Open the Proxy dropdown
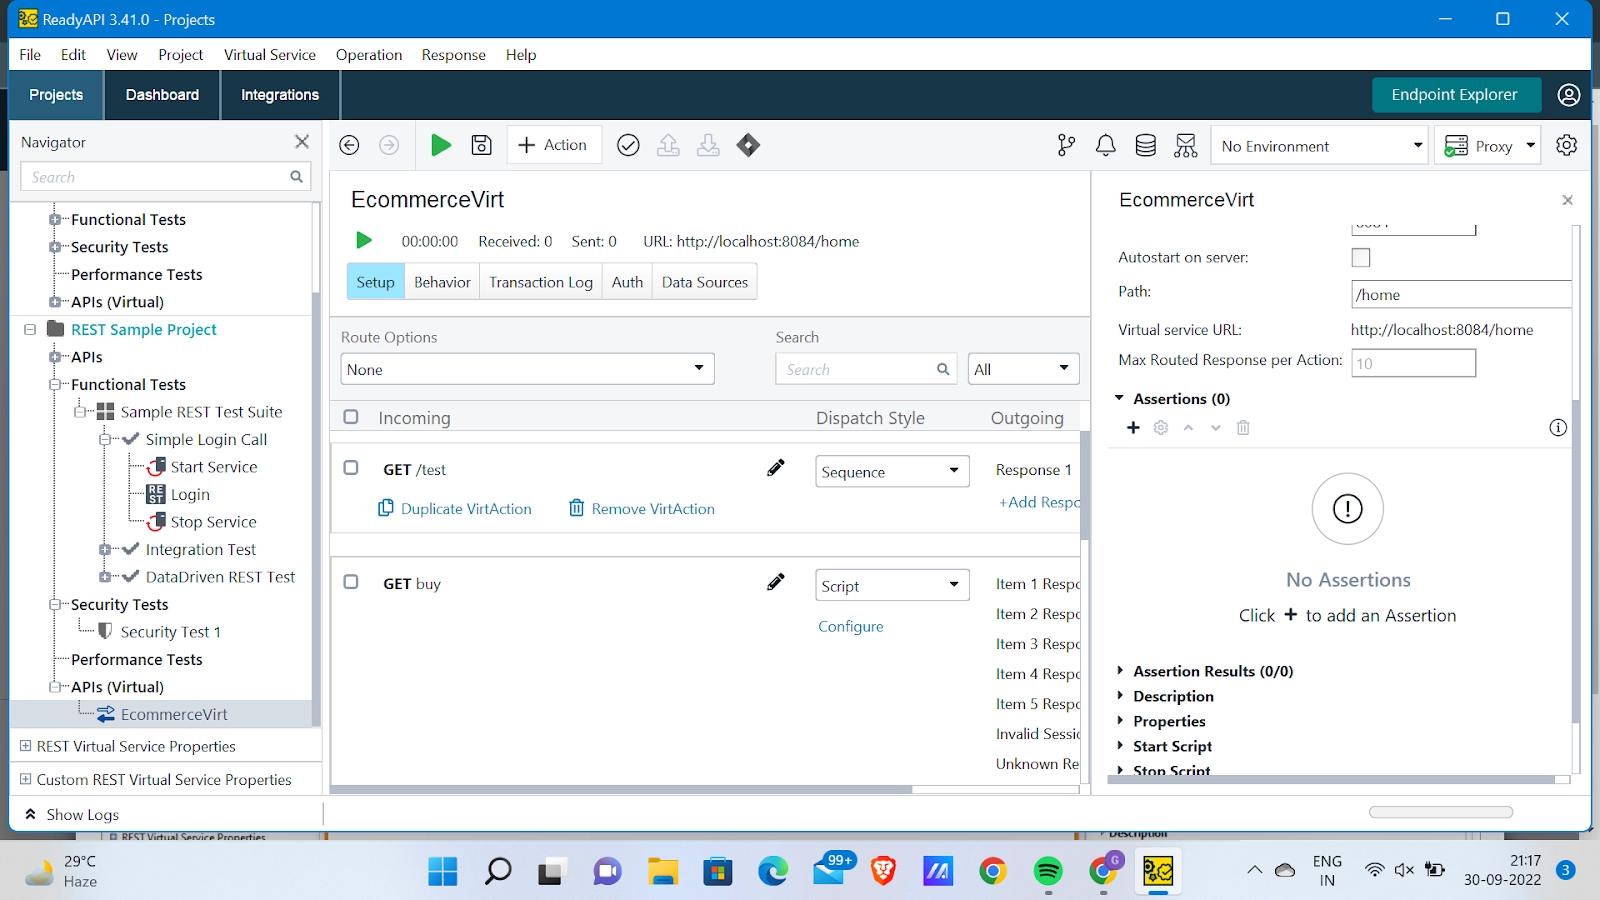Image resolution: width=1600 pixels, height=900 pixels. [x=1488, y=146]
